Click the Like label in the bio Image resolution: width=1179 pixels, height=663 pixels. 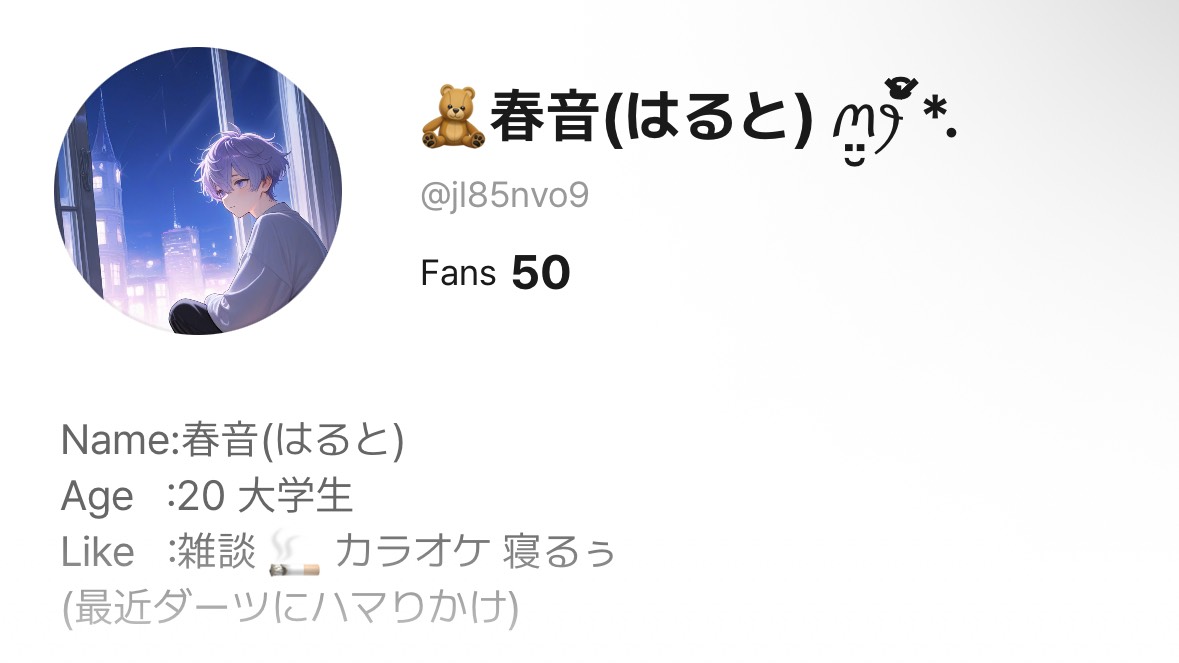tap(98, 552)
